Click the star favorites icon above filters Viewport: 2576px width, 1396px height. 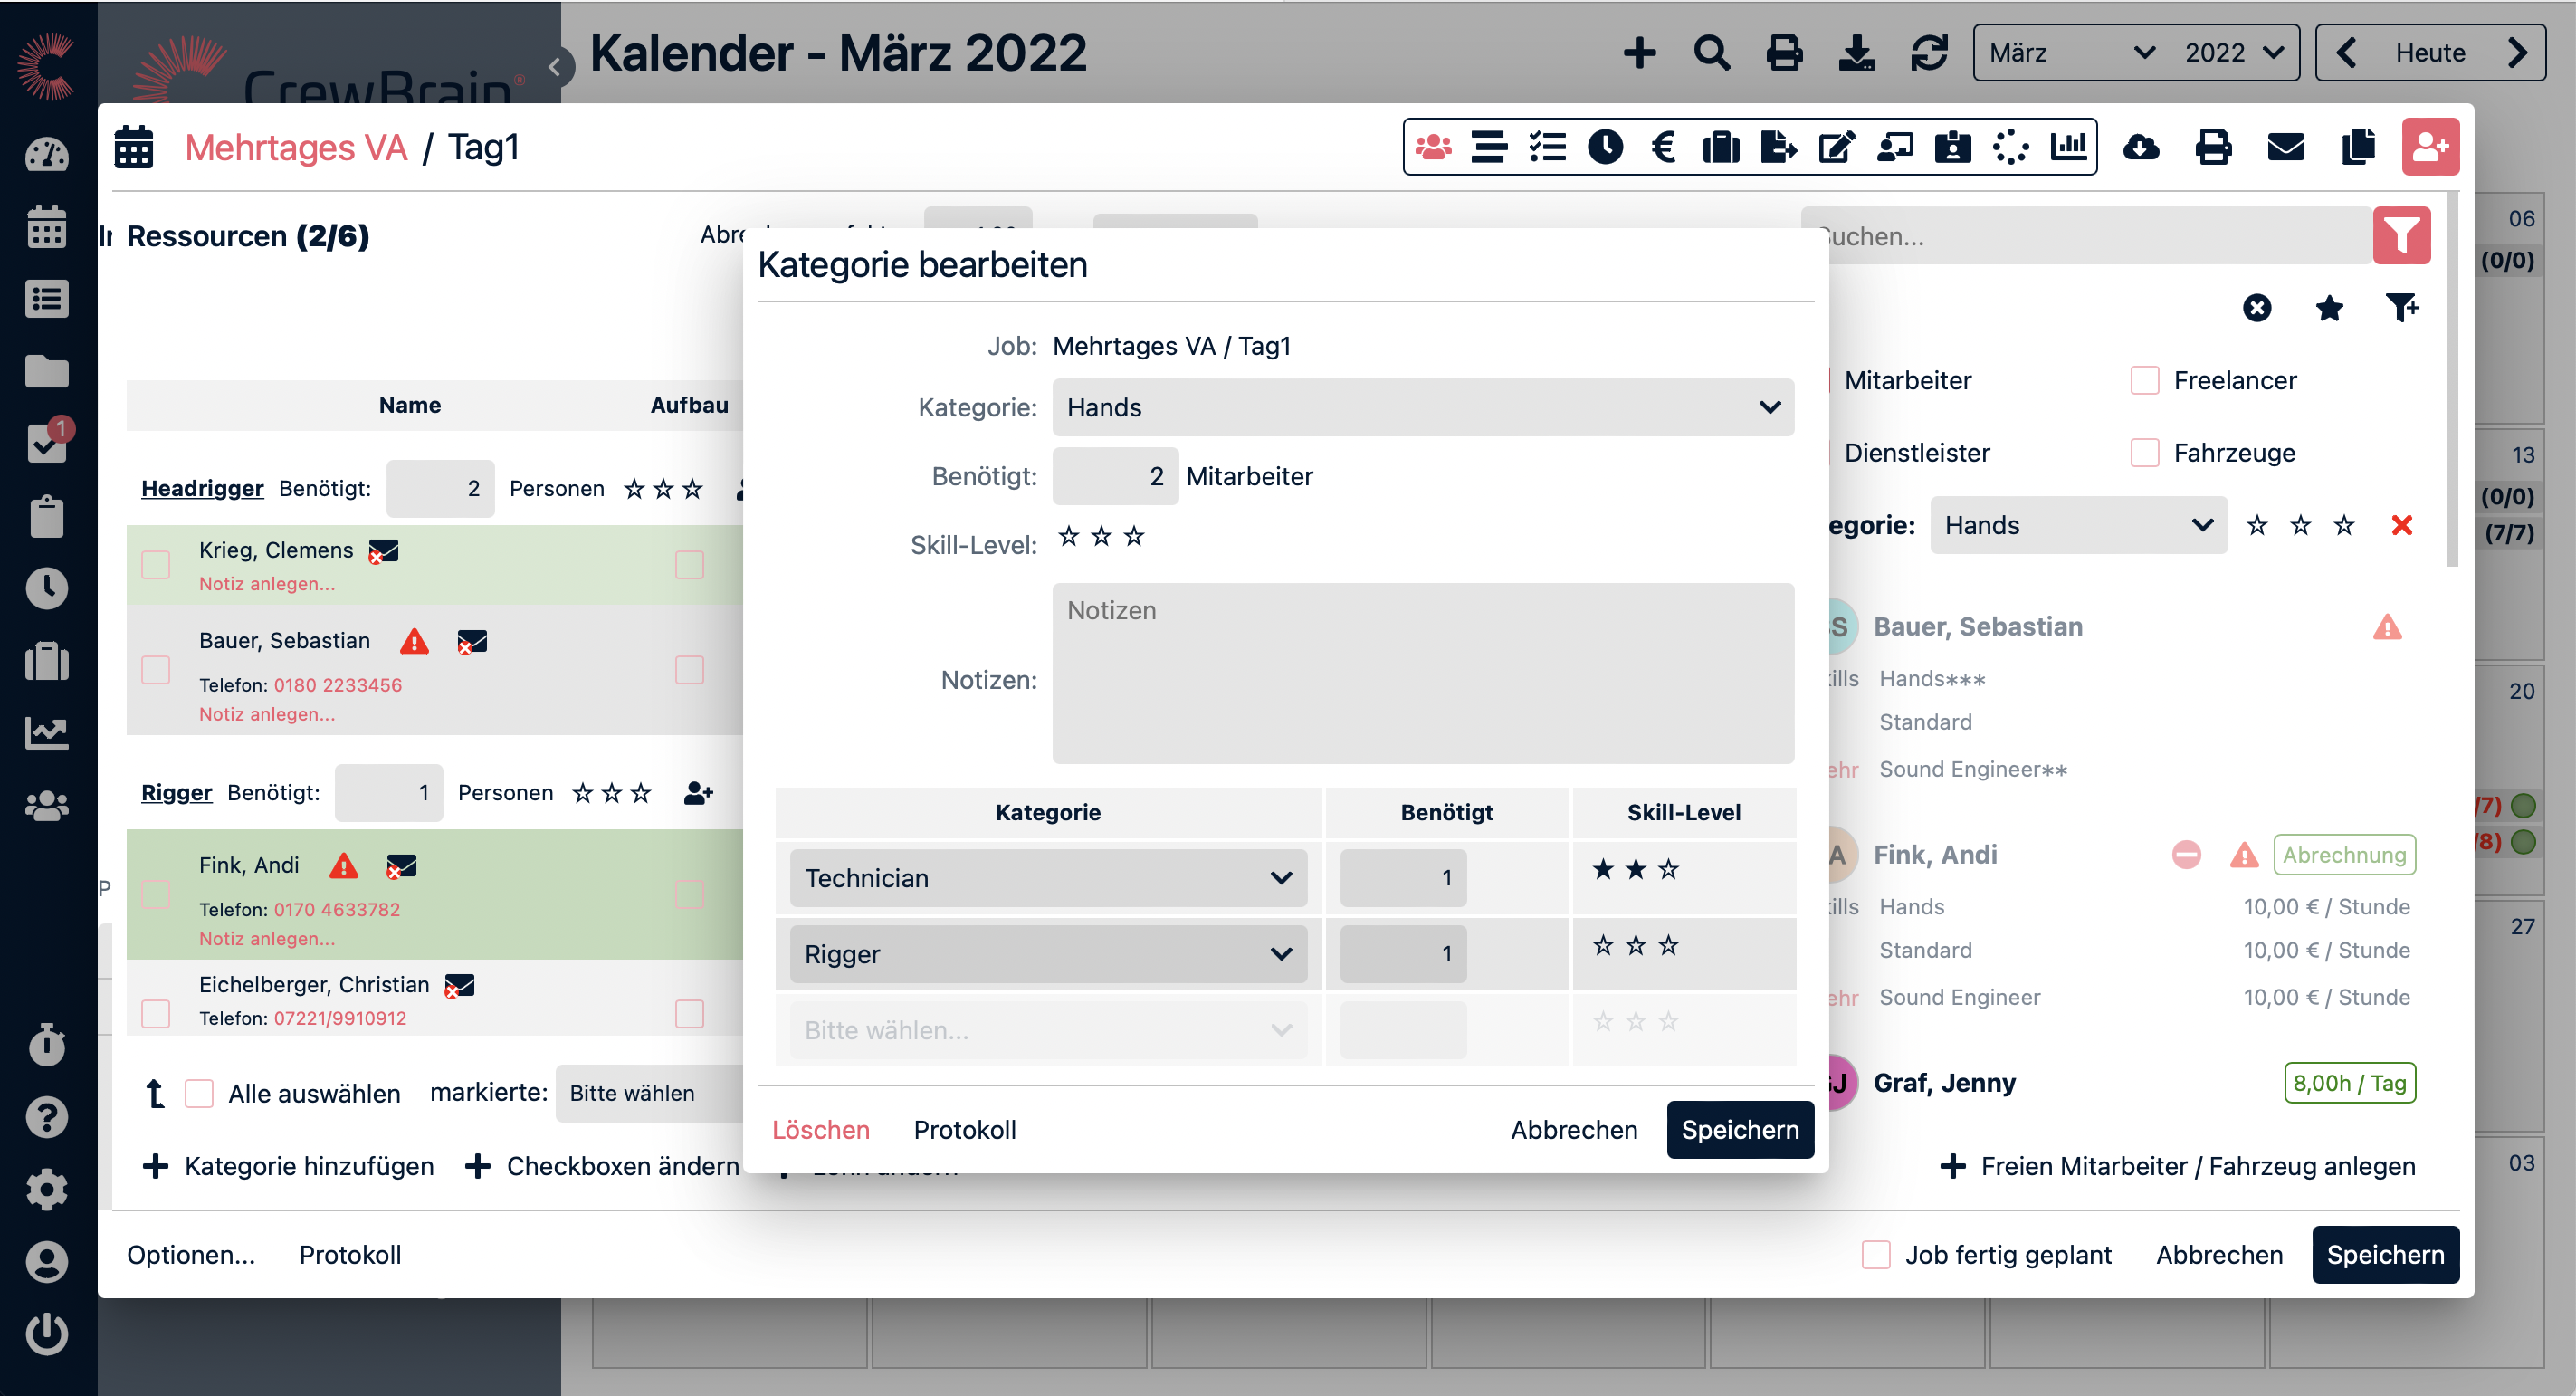(2329, 308)
